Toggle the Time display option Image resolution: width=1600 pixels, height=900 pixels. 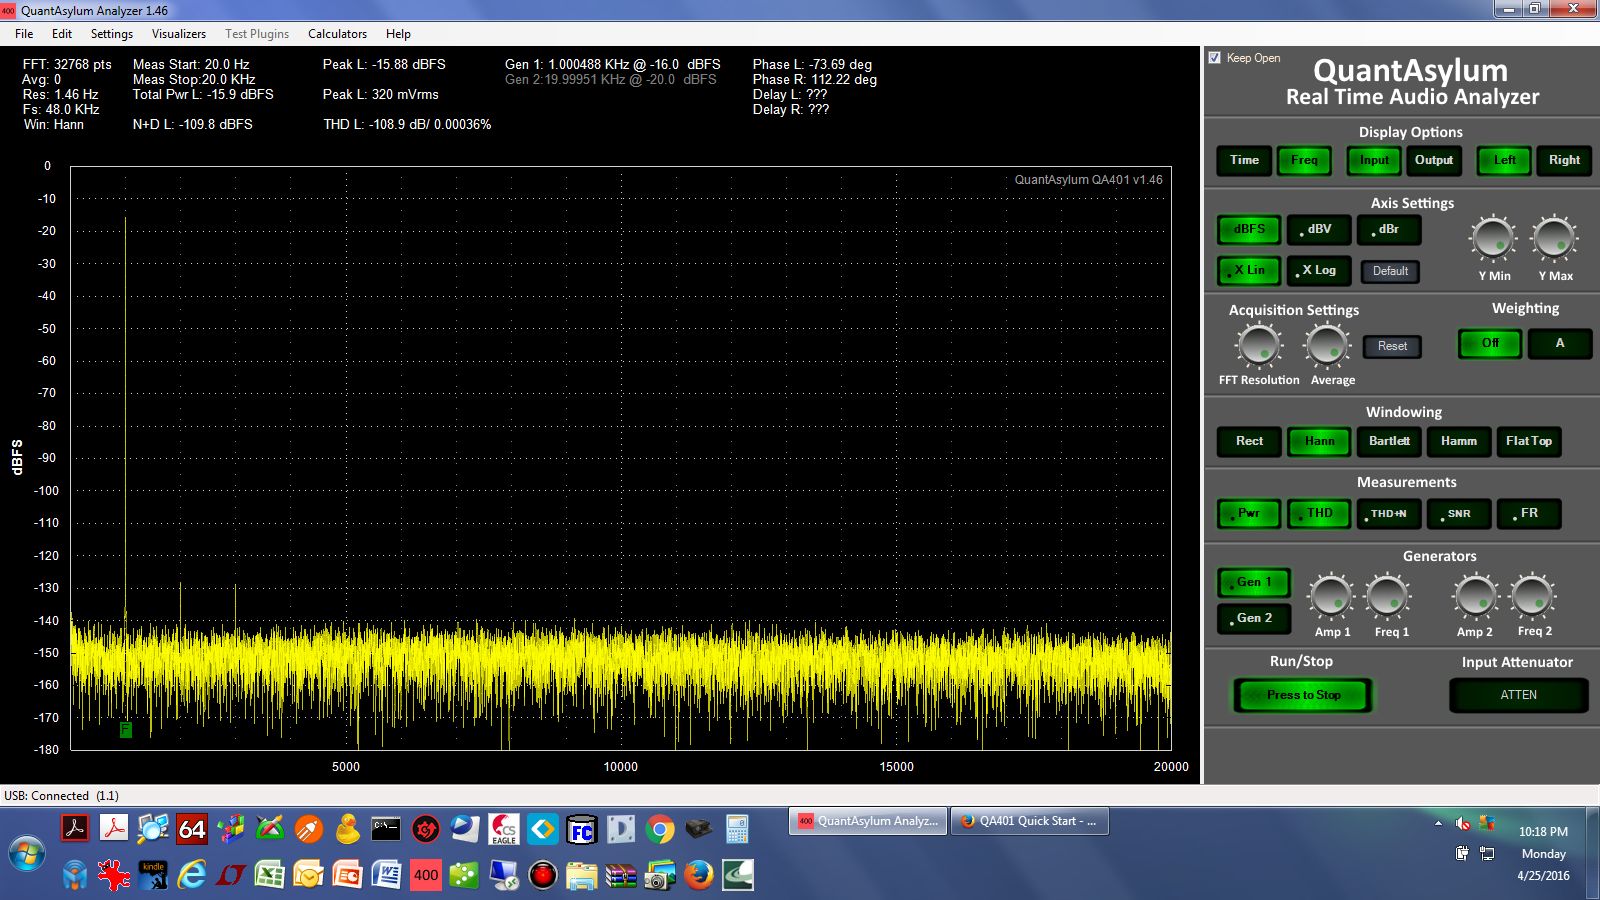tap(1245, 160)
